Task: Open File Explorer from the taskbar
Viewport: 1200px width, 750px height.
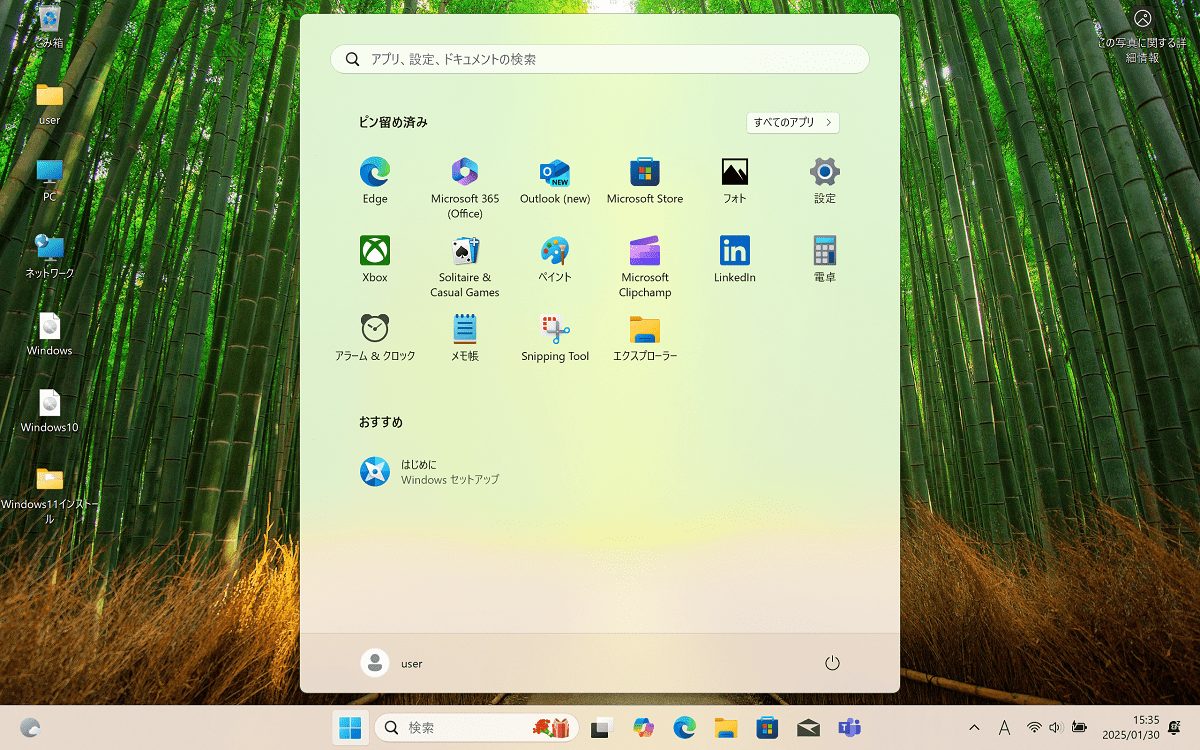Action: tap(726, 728)
